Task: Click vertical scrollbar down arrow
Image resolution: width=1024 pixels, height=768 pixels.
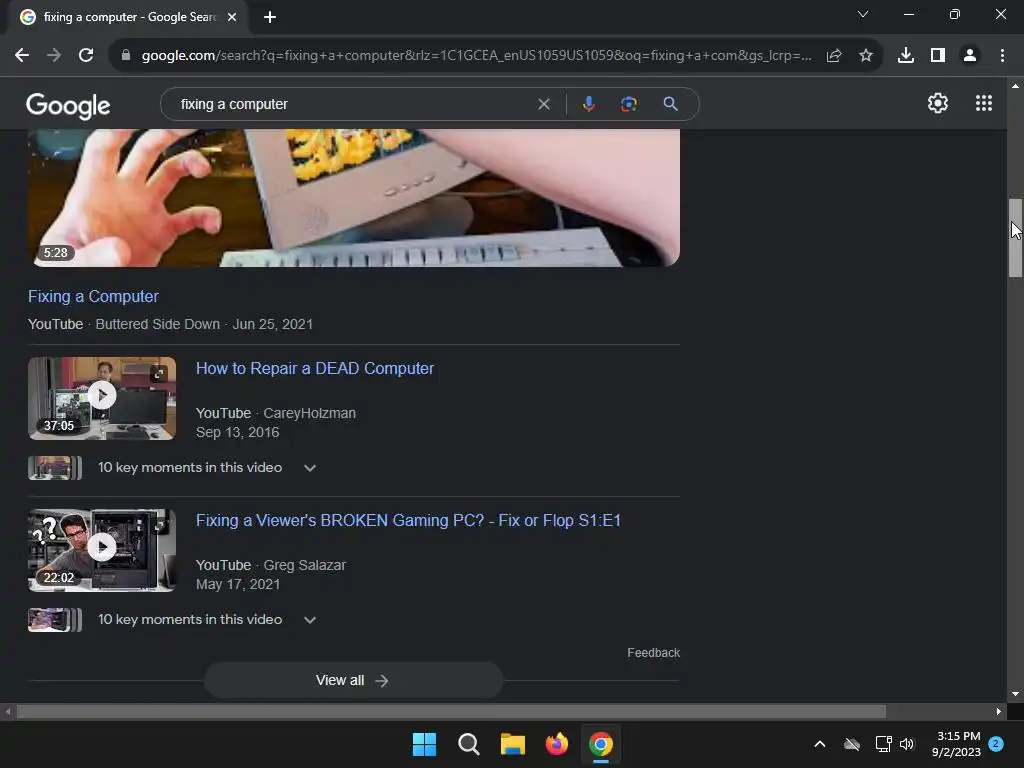Action: click(1015, 694)
